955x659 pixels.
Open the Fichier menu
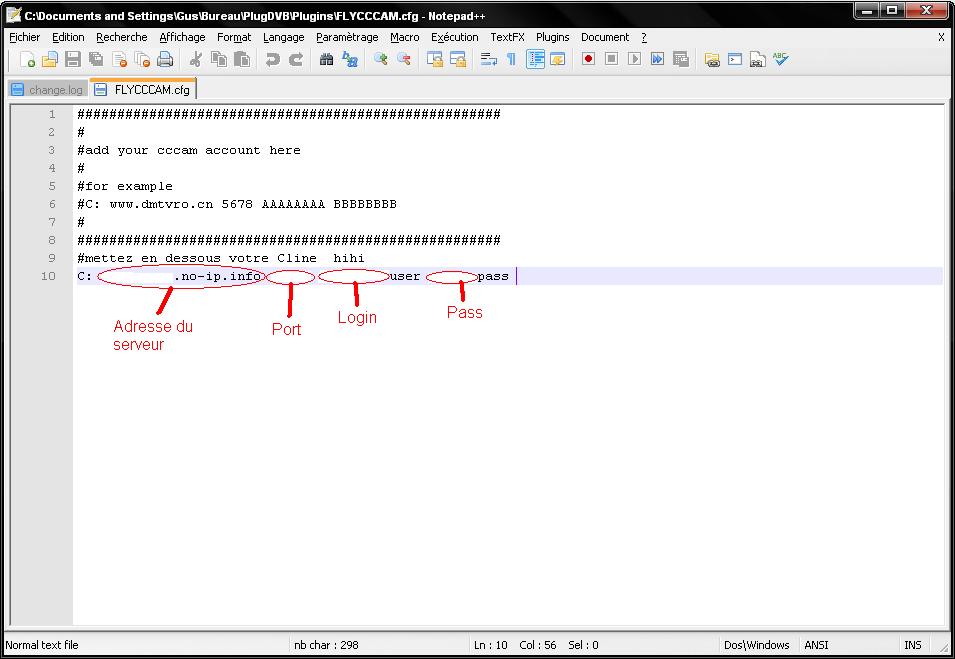(24, 37)
